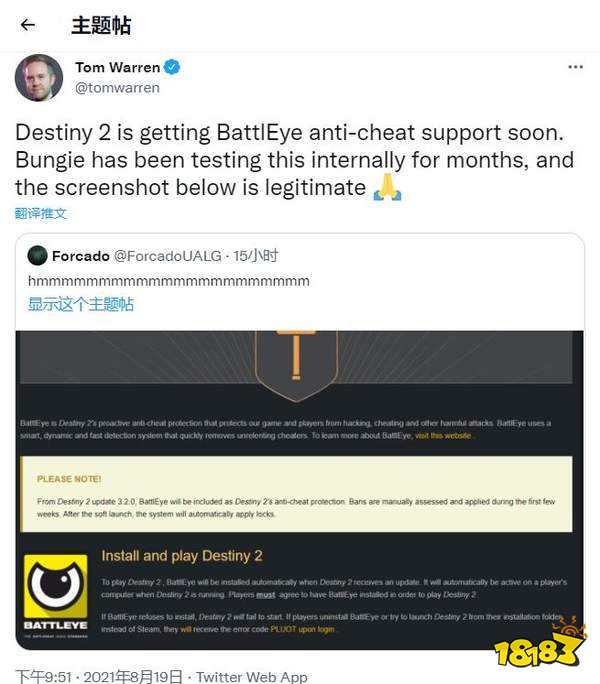Click the praying hands emoji

[387, 187]
